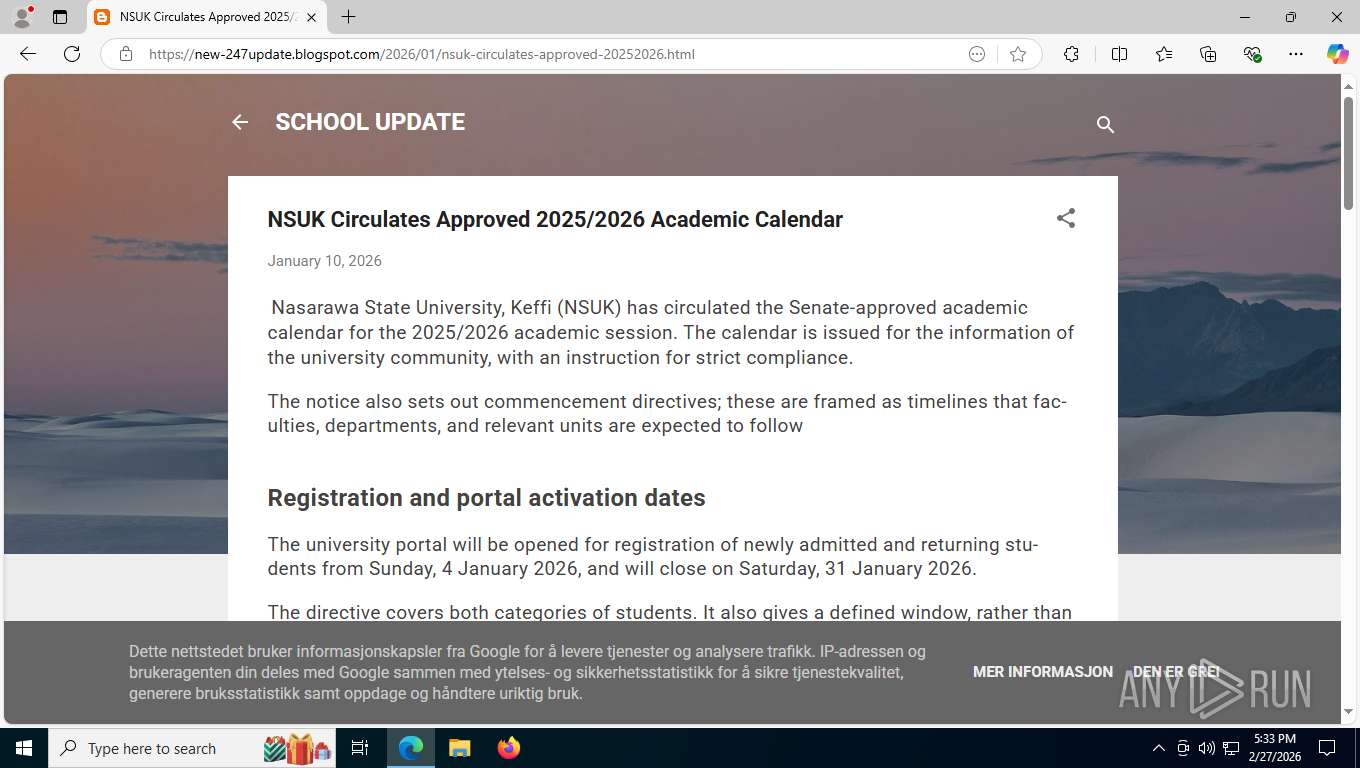Screen dimensions: 1360x768
Task: Open a new browser tab
Action: [x=348, y=17]
